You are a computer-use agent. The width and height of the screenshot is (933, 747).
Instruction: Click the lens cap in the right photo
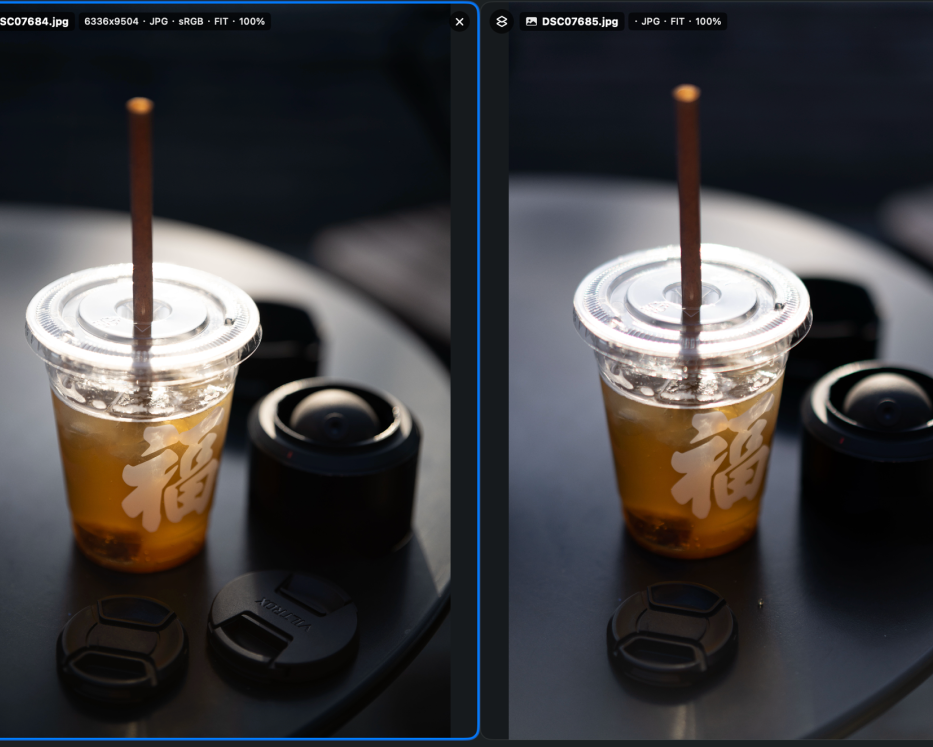point(672,633)
